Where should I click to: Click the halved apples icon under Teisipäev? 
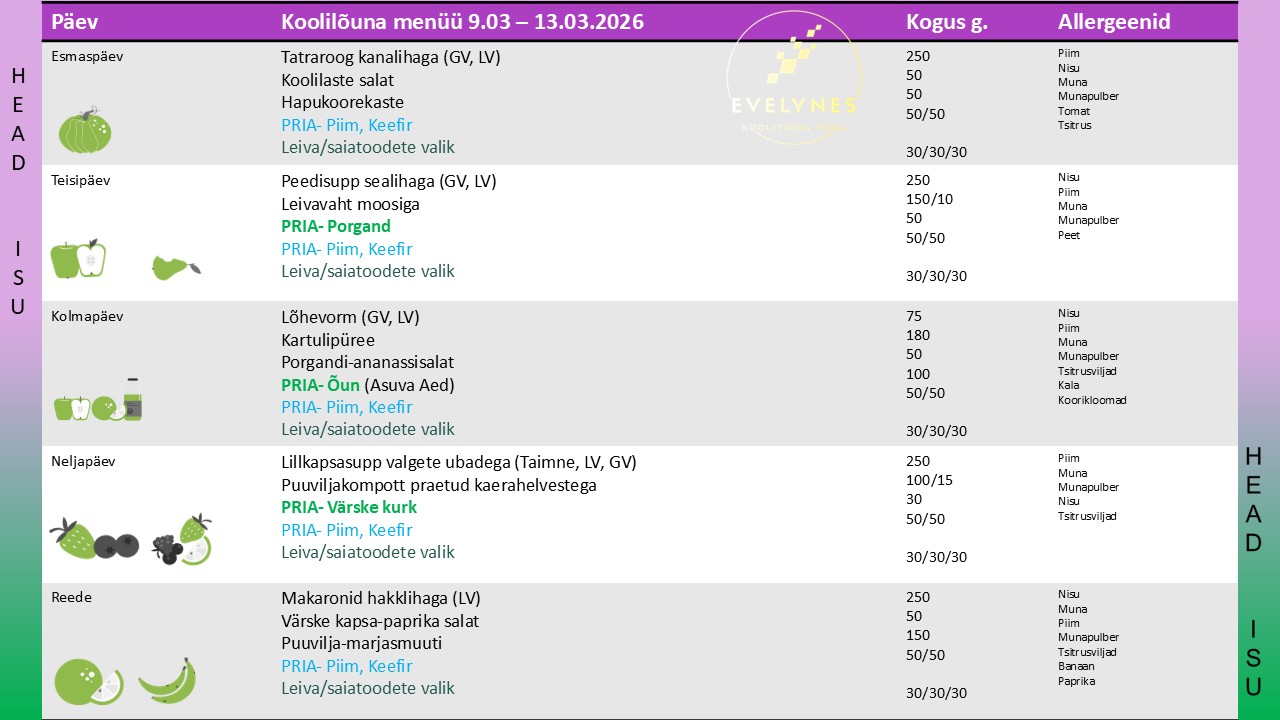pyautogui.click(x=78, y=259)
